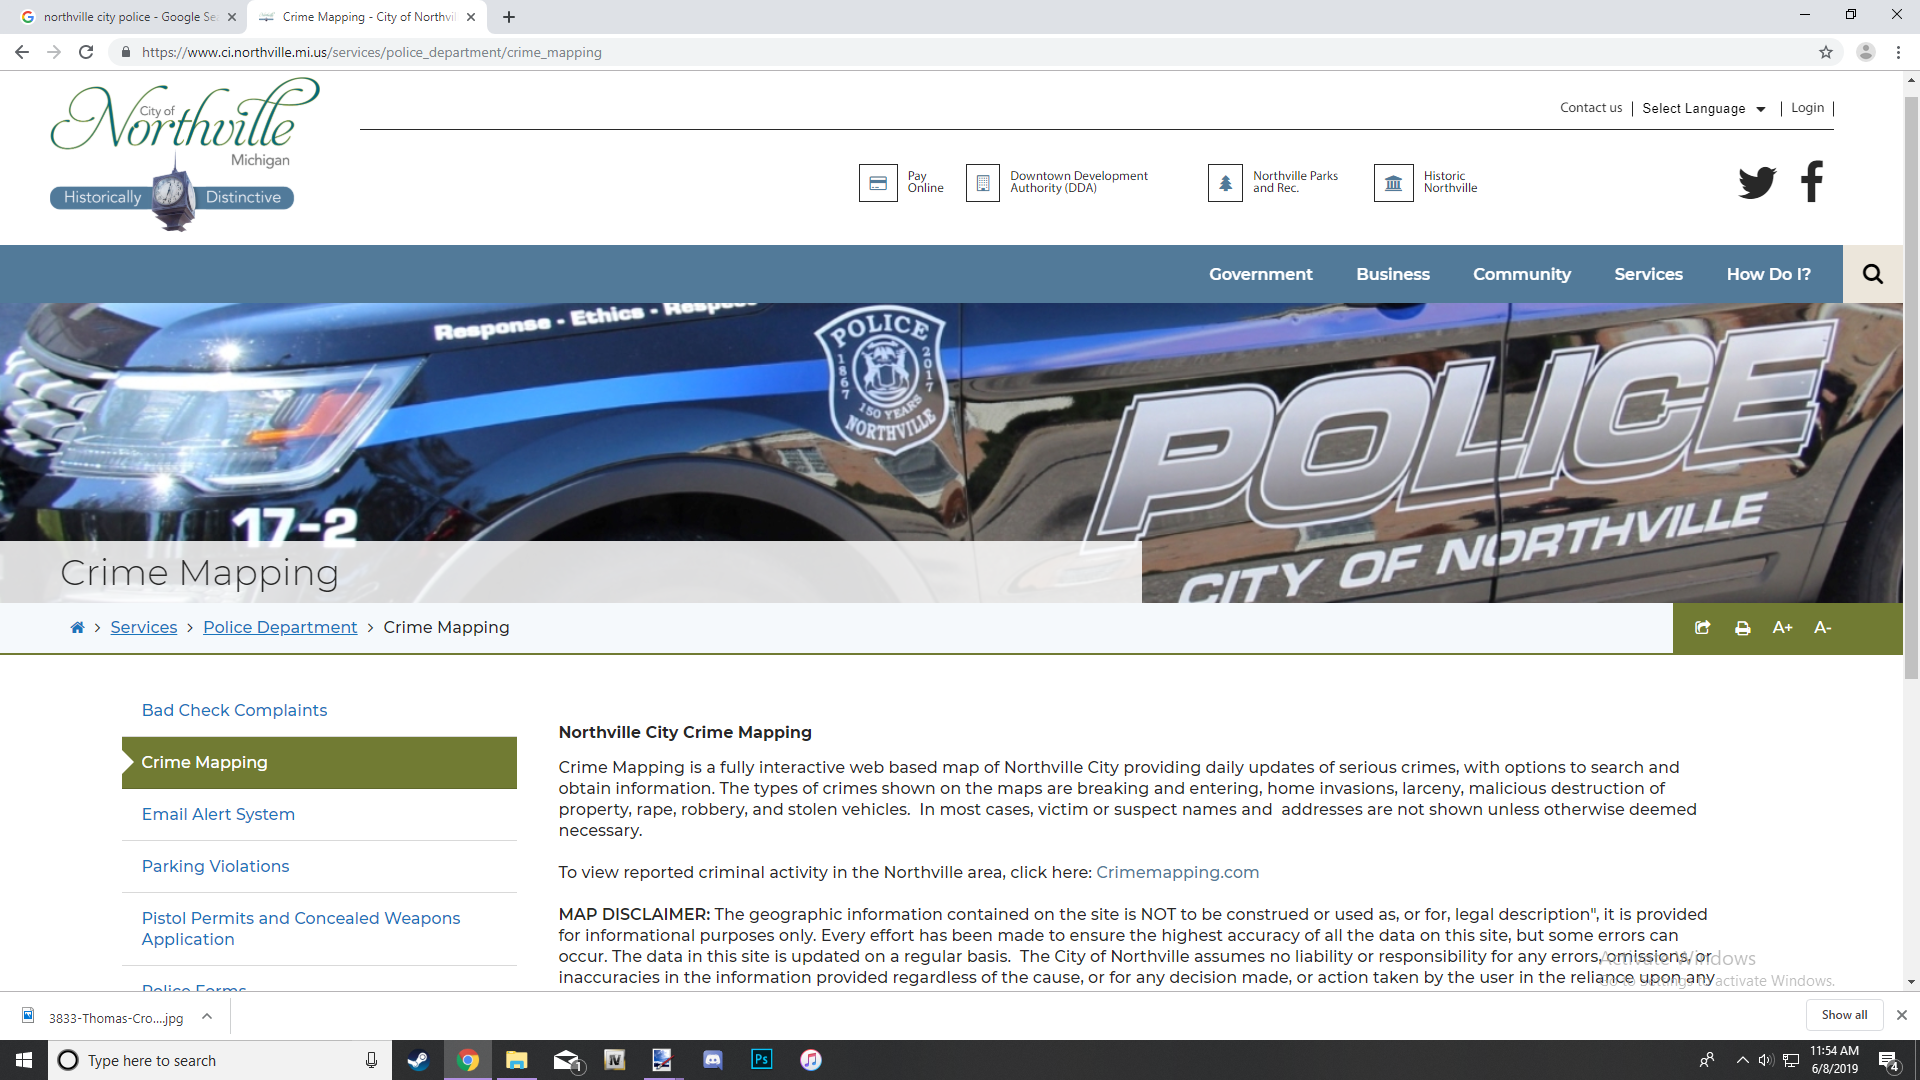Viewport: 1920px width, 1080px height.
Task: Follow the Crimemapping.com link
Action: [x=1177, y=872]
